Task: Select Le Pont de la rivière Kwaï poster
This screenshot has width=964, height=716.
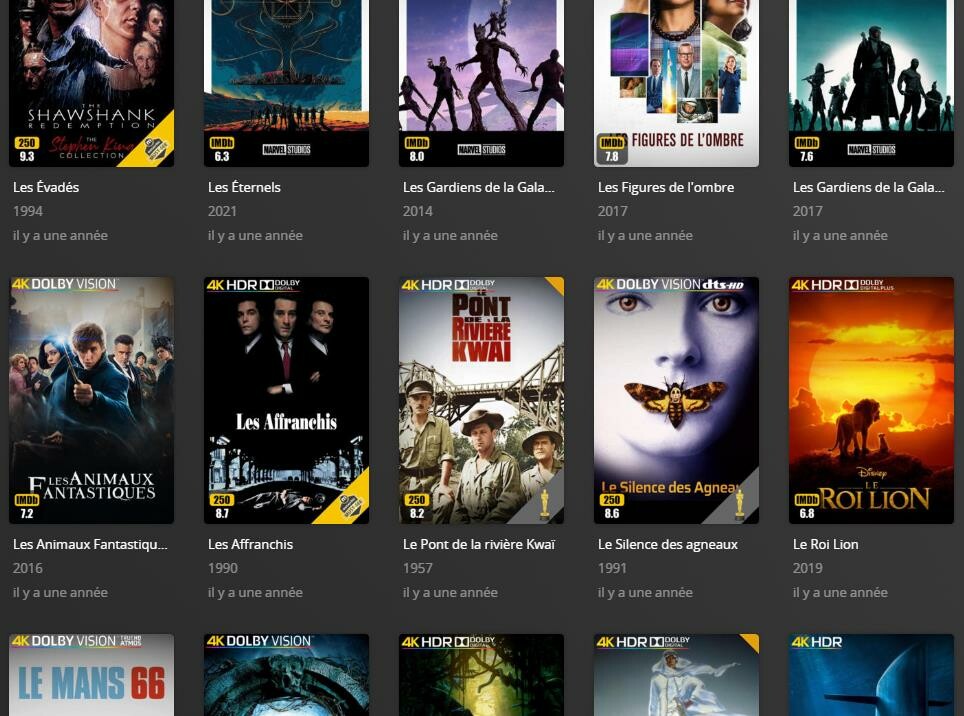Action: pos(481,400)
